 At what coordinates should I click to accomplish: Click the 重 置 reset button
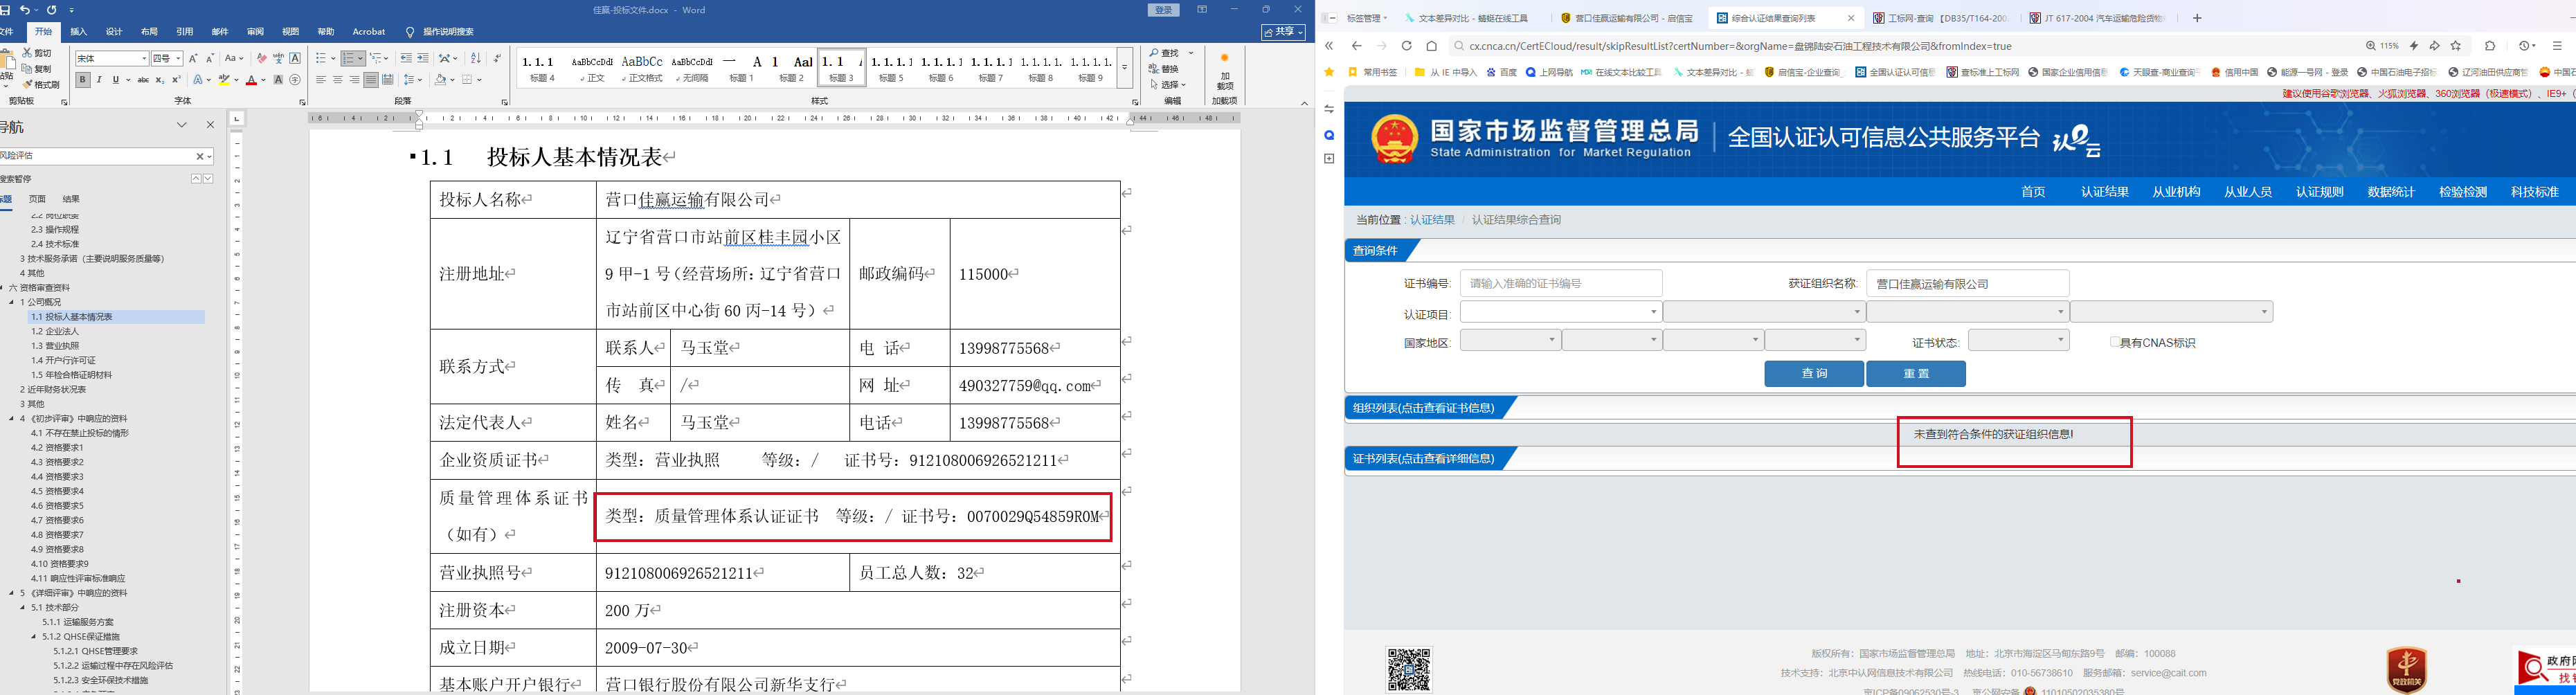tap(1916, 373)
